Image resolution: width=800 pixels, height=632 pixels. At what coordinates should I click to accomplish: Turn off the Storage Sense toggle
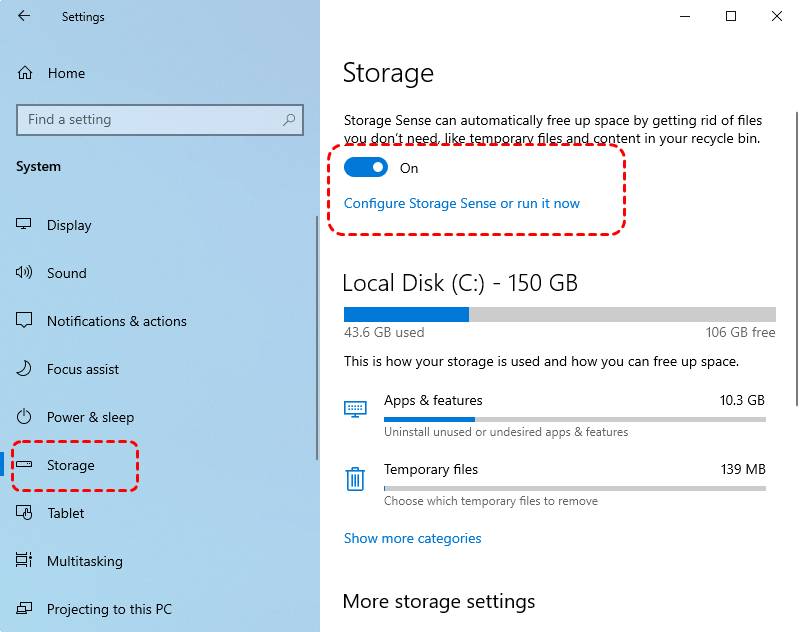[365, 168]
